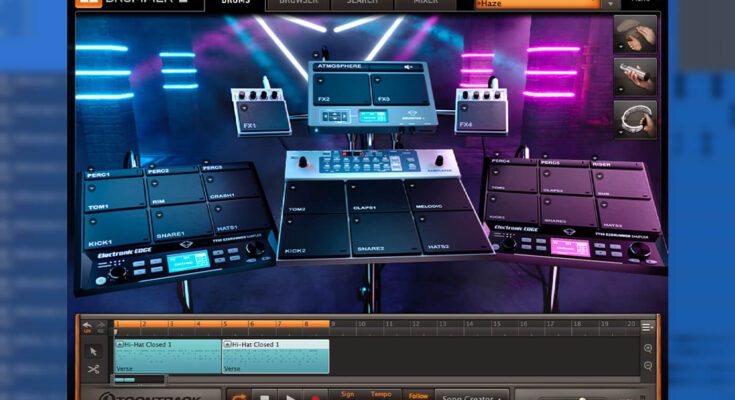735x400 pixels.
Task: Toggle the Follow button
Action: (418, 395)
